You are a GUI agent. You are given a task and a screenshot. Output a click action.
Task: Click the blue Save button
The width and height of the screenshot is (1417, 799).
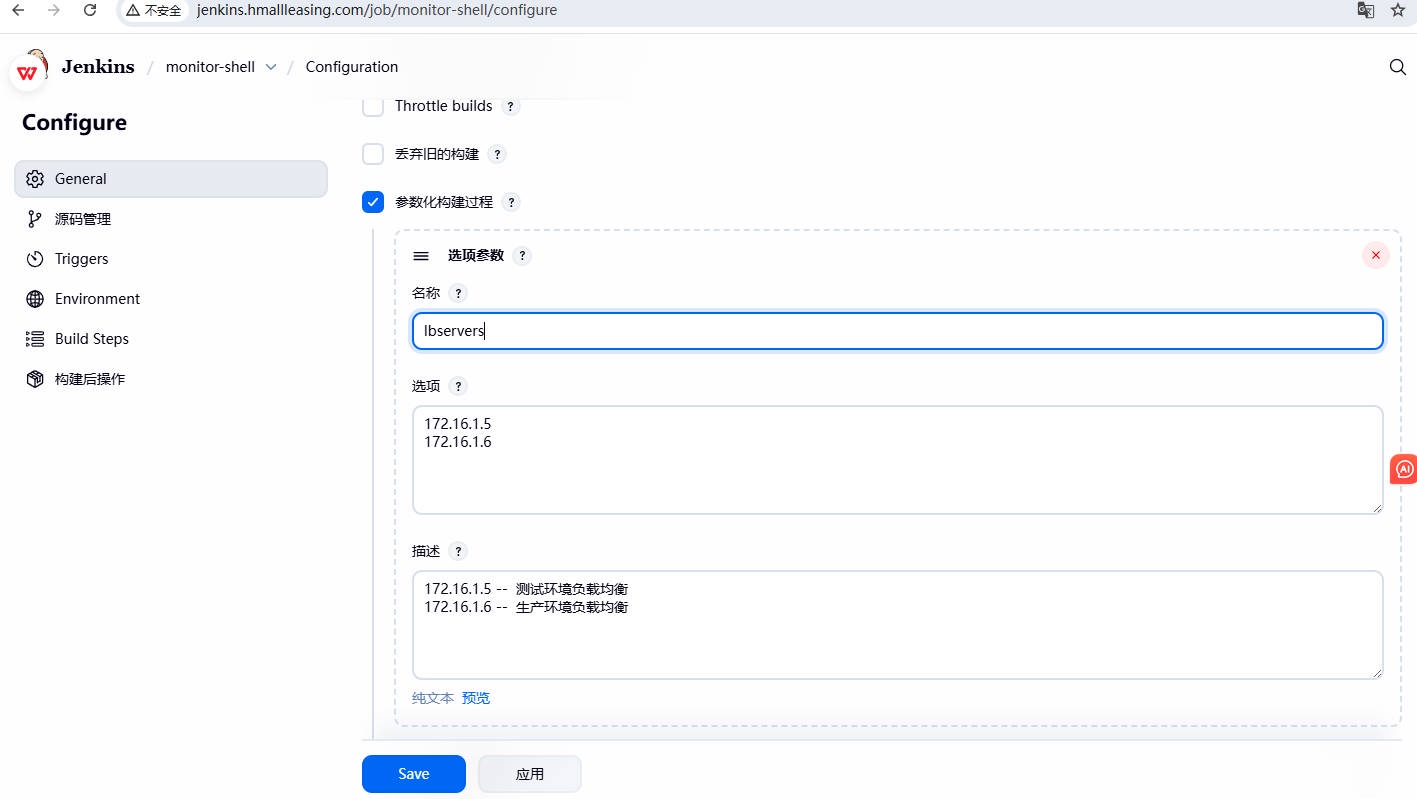413,773
